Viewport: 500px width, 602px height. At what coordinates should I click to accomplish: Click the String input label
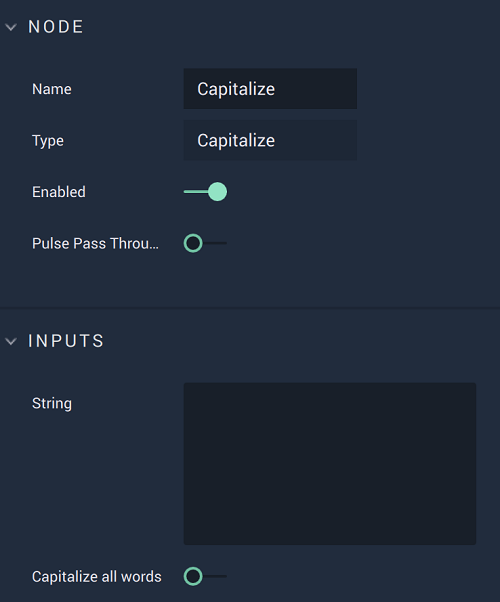[x=52, y=404]
